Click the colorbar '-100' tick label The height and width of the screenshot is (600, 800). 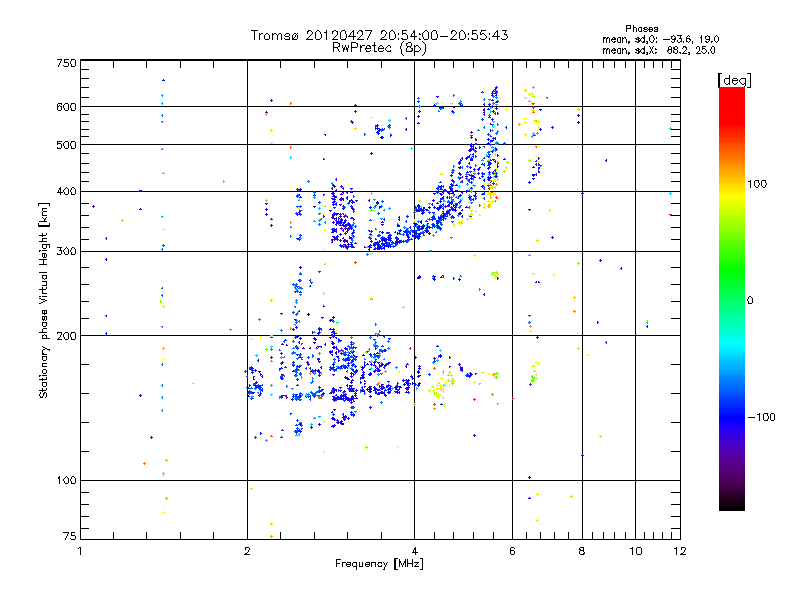point(762,417)
